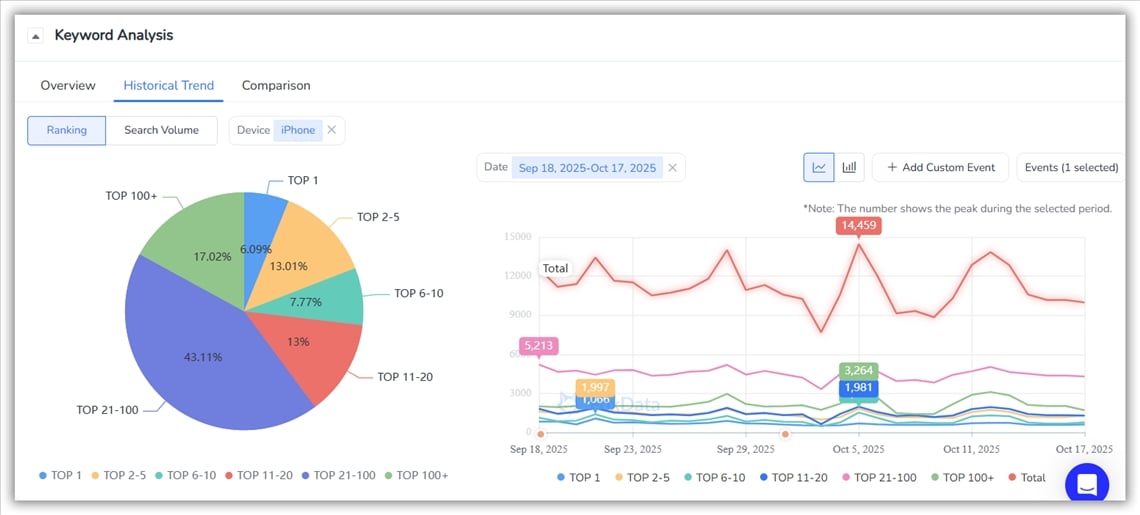Collapse the Keyword Analysis section arrow
This screenshot has width=1140, height=515.
(36, 36)
